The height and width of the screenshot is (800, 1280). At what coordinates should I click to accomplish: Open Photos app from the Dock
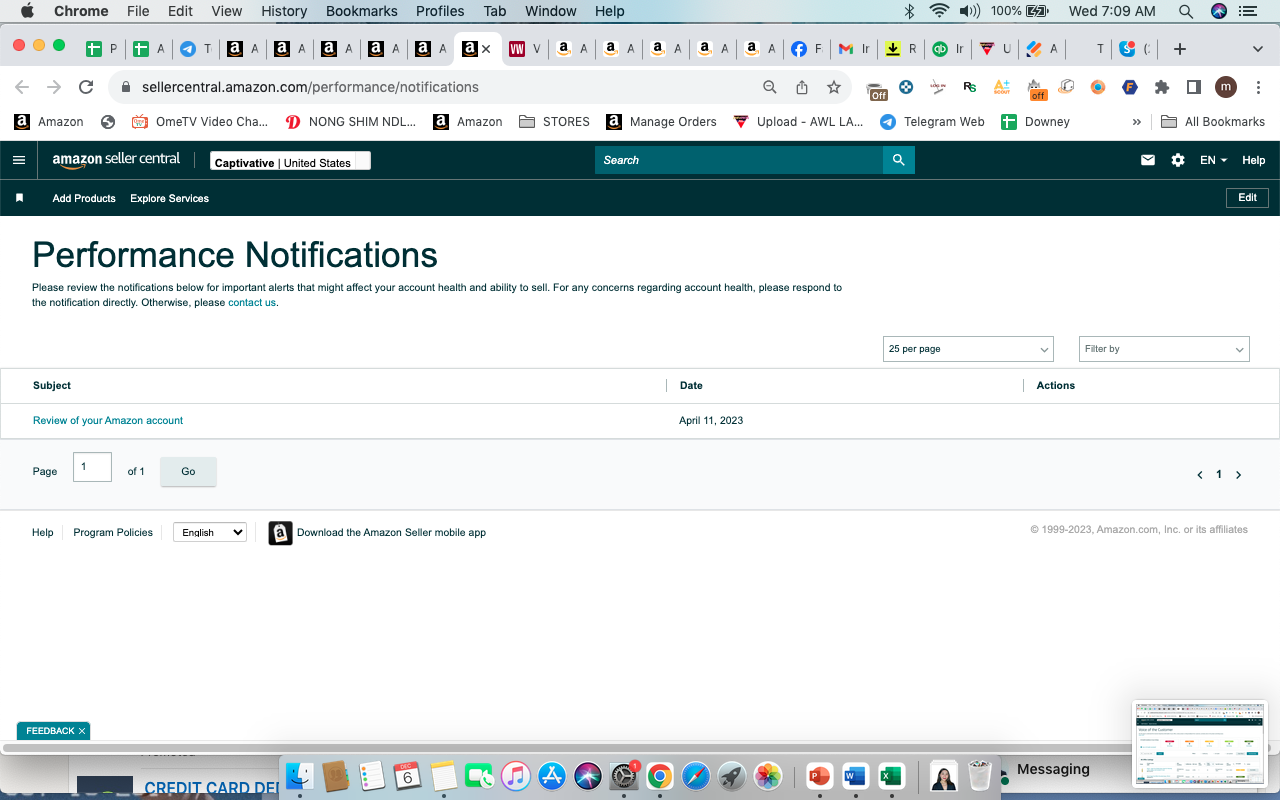[768, 776]
